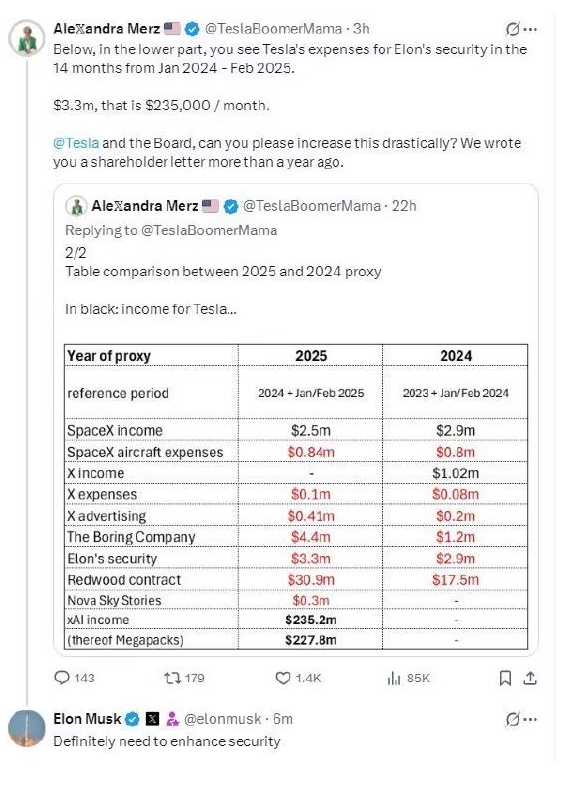Open the three-dot menu on Elon Musk's reply

coord(530,720)
